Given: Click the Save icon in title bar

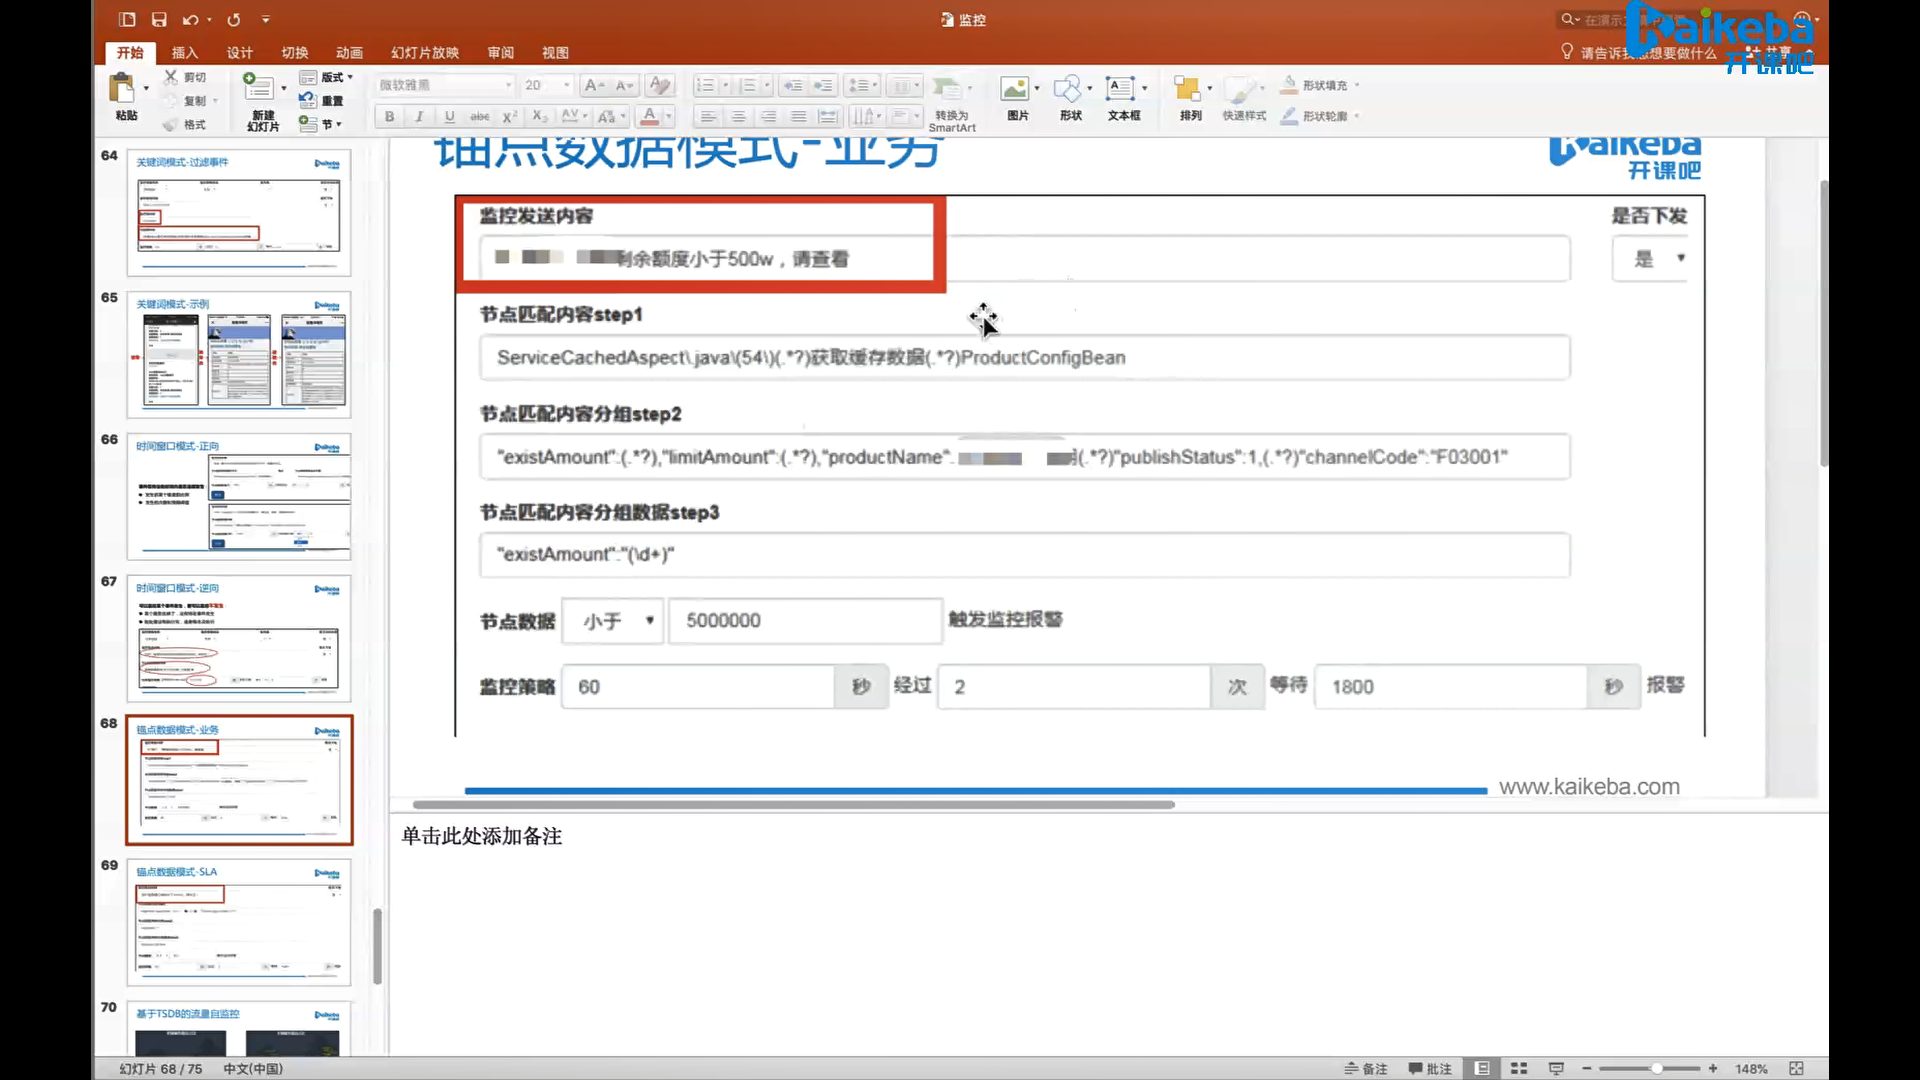Looking at the screenshot, I should point(159,19).
